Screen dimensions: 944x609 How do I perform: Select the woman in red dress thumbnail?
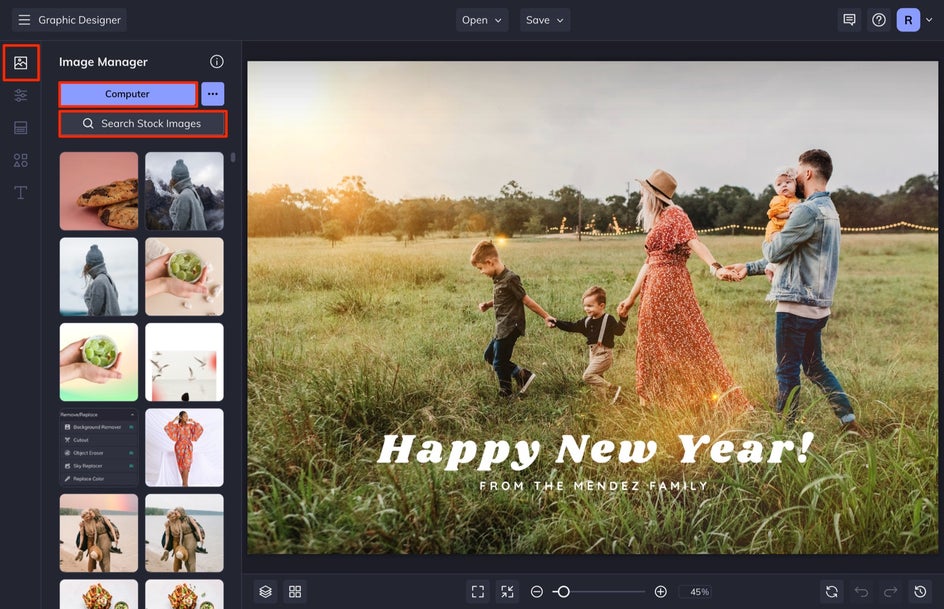pyautogui.click(x=184, y=447)
